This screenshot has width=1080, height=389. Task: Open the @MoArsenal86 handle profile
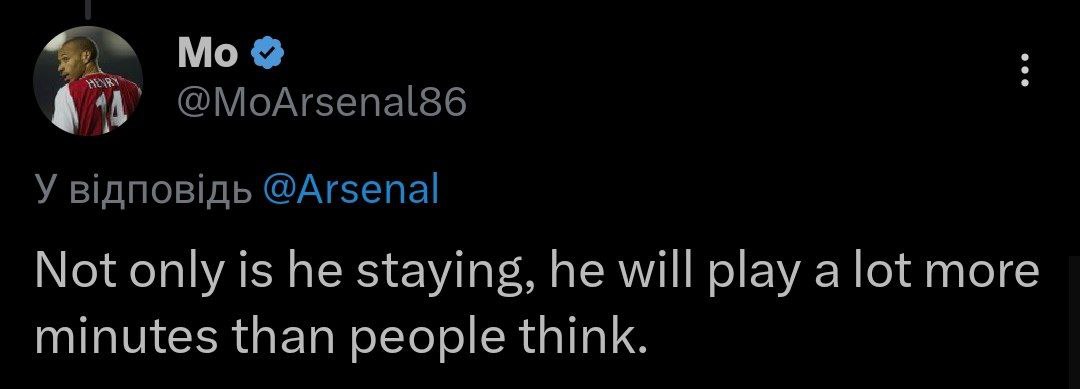[x=322, y=103]
